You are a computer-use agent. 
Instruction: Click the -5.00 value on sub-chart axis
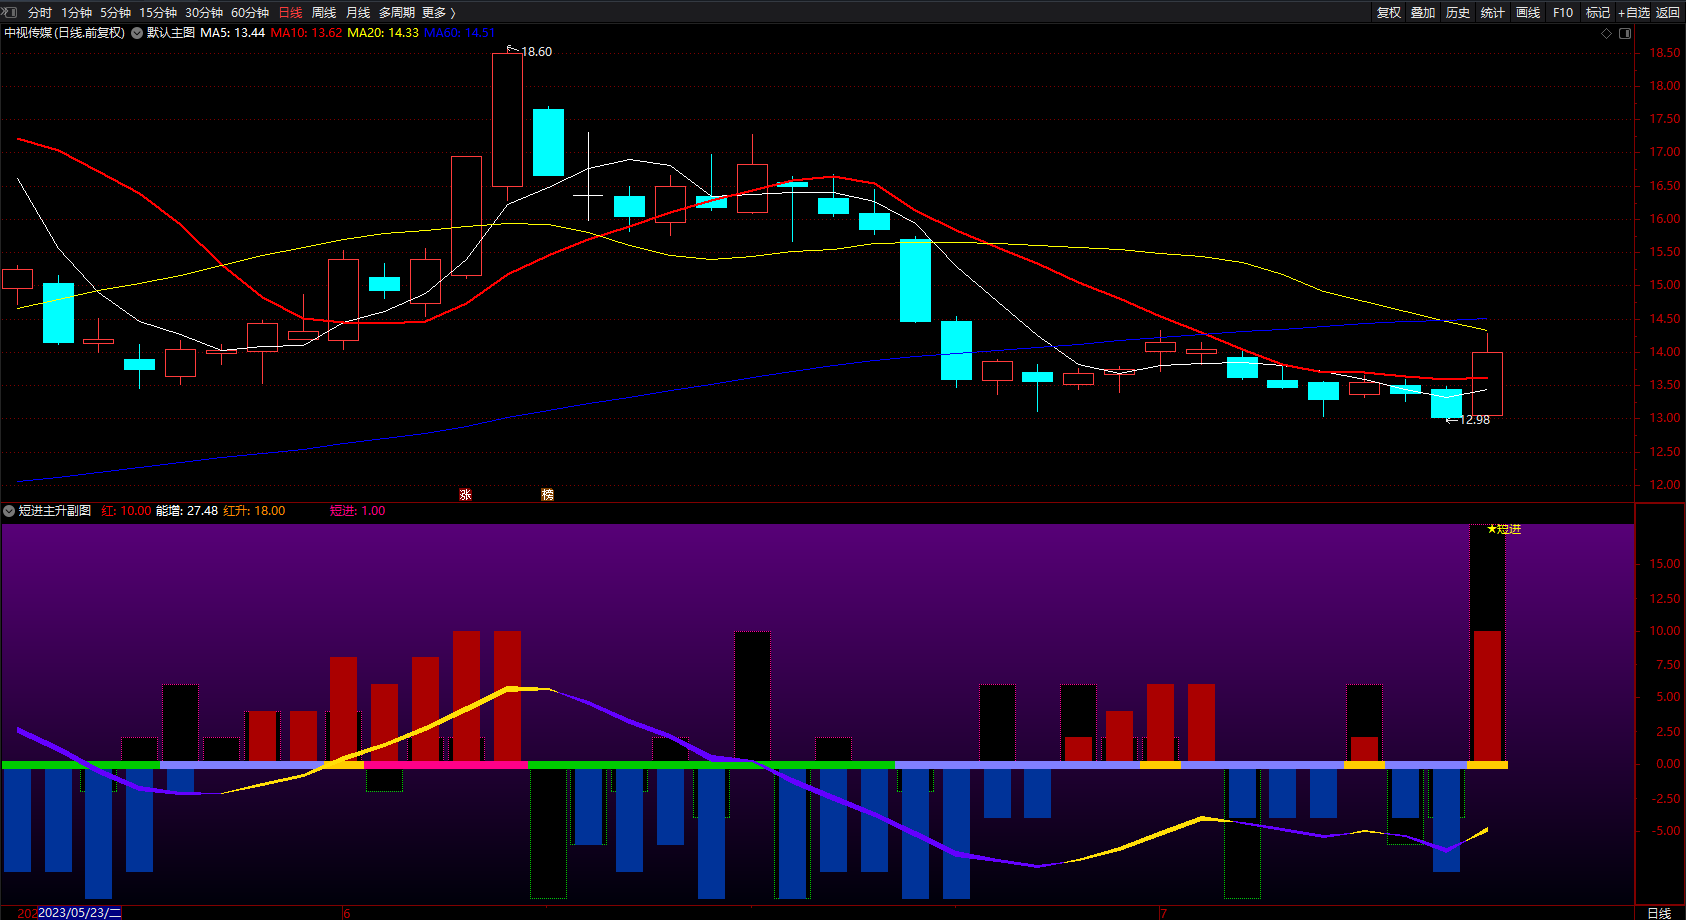1665,831
